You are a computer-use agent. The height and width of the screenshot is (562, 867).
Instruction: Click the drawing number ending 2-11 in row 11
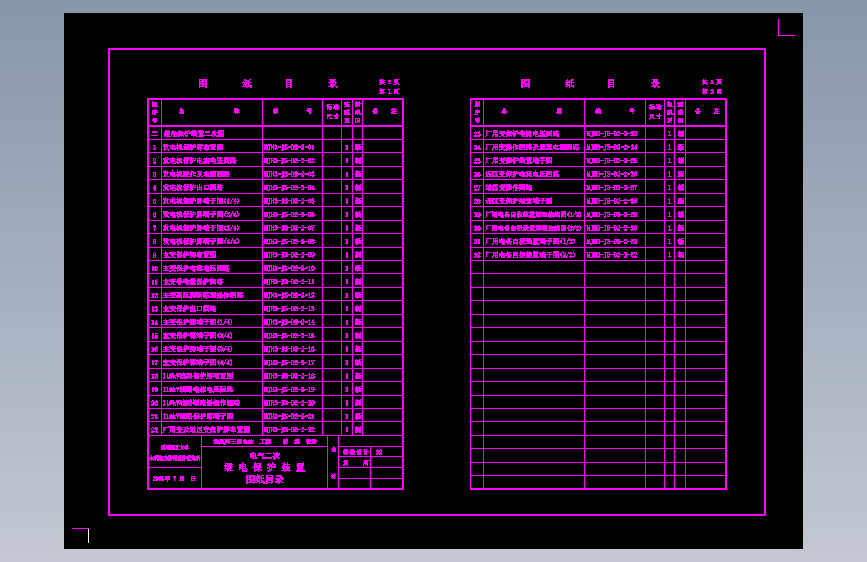289,282
